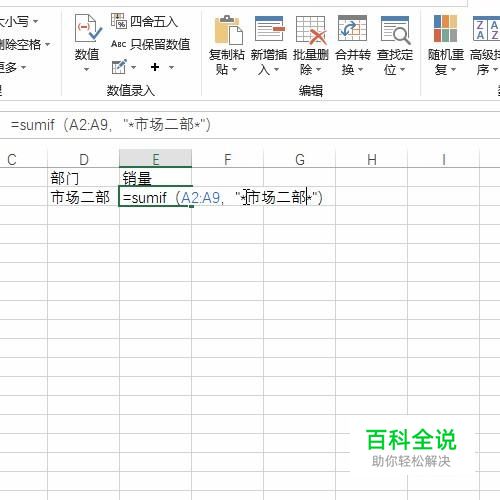
Task: Click the cell editing the sumif formula
Action: coord(156,197)
